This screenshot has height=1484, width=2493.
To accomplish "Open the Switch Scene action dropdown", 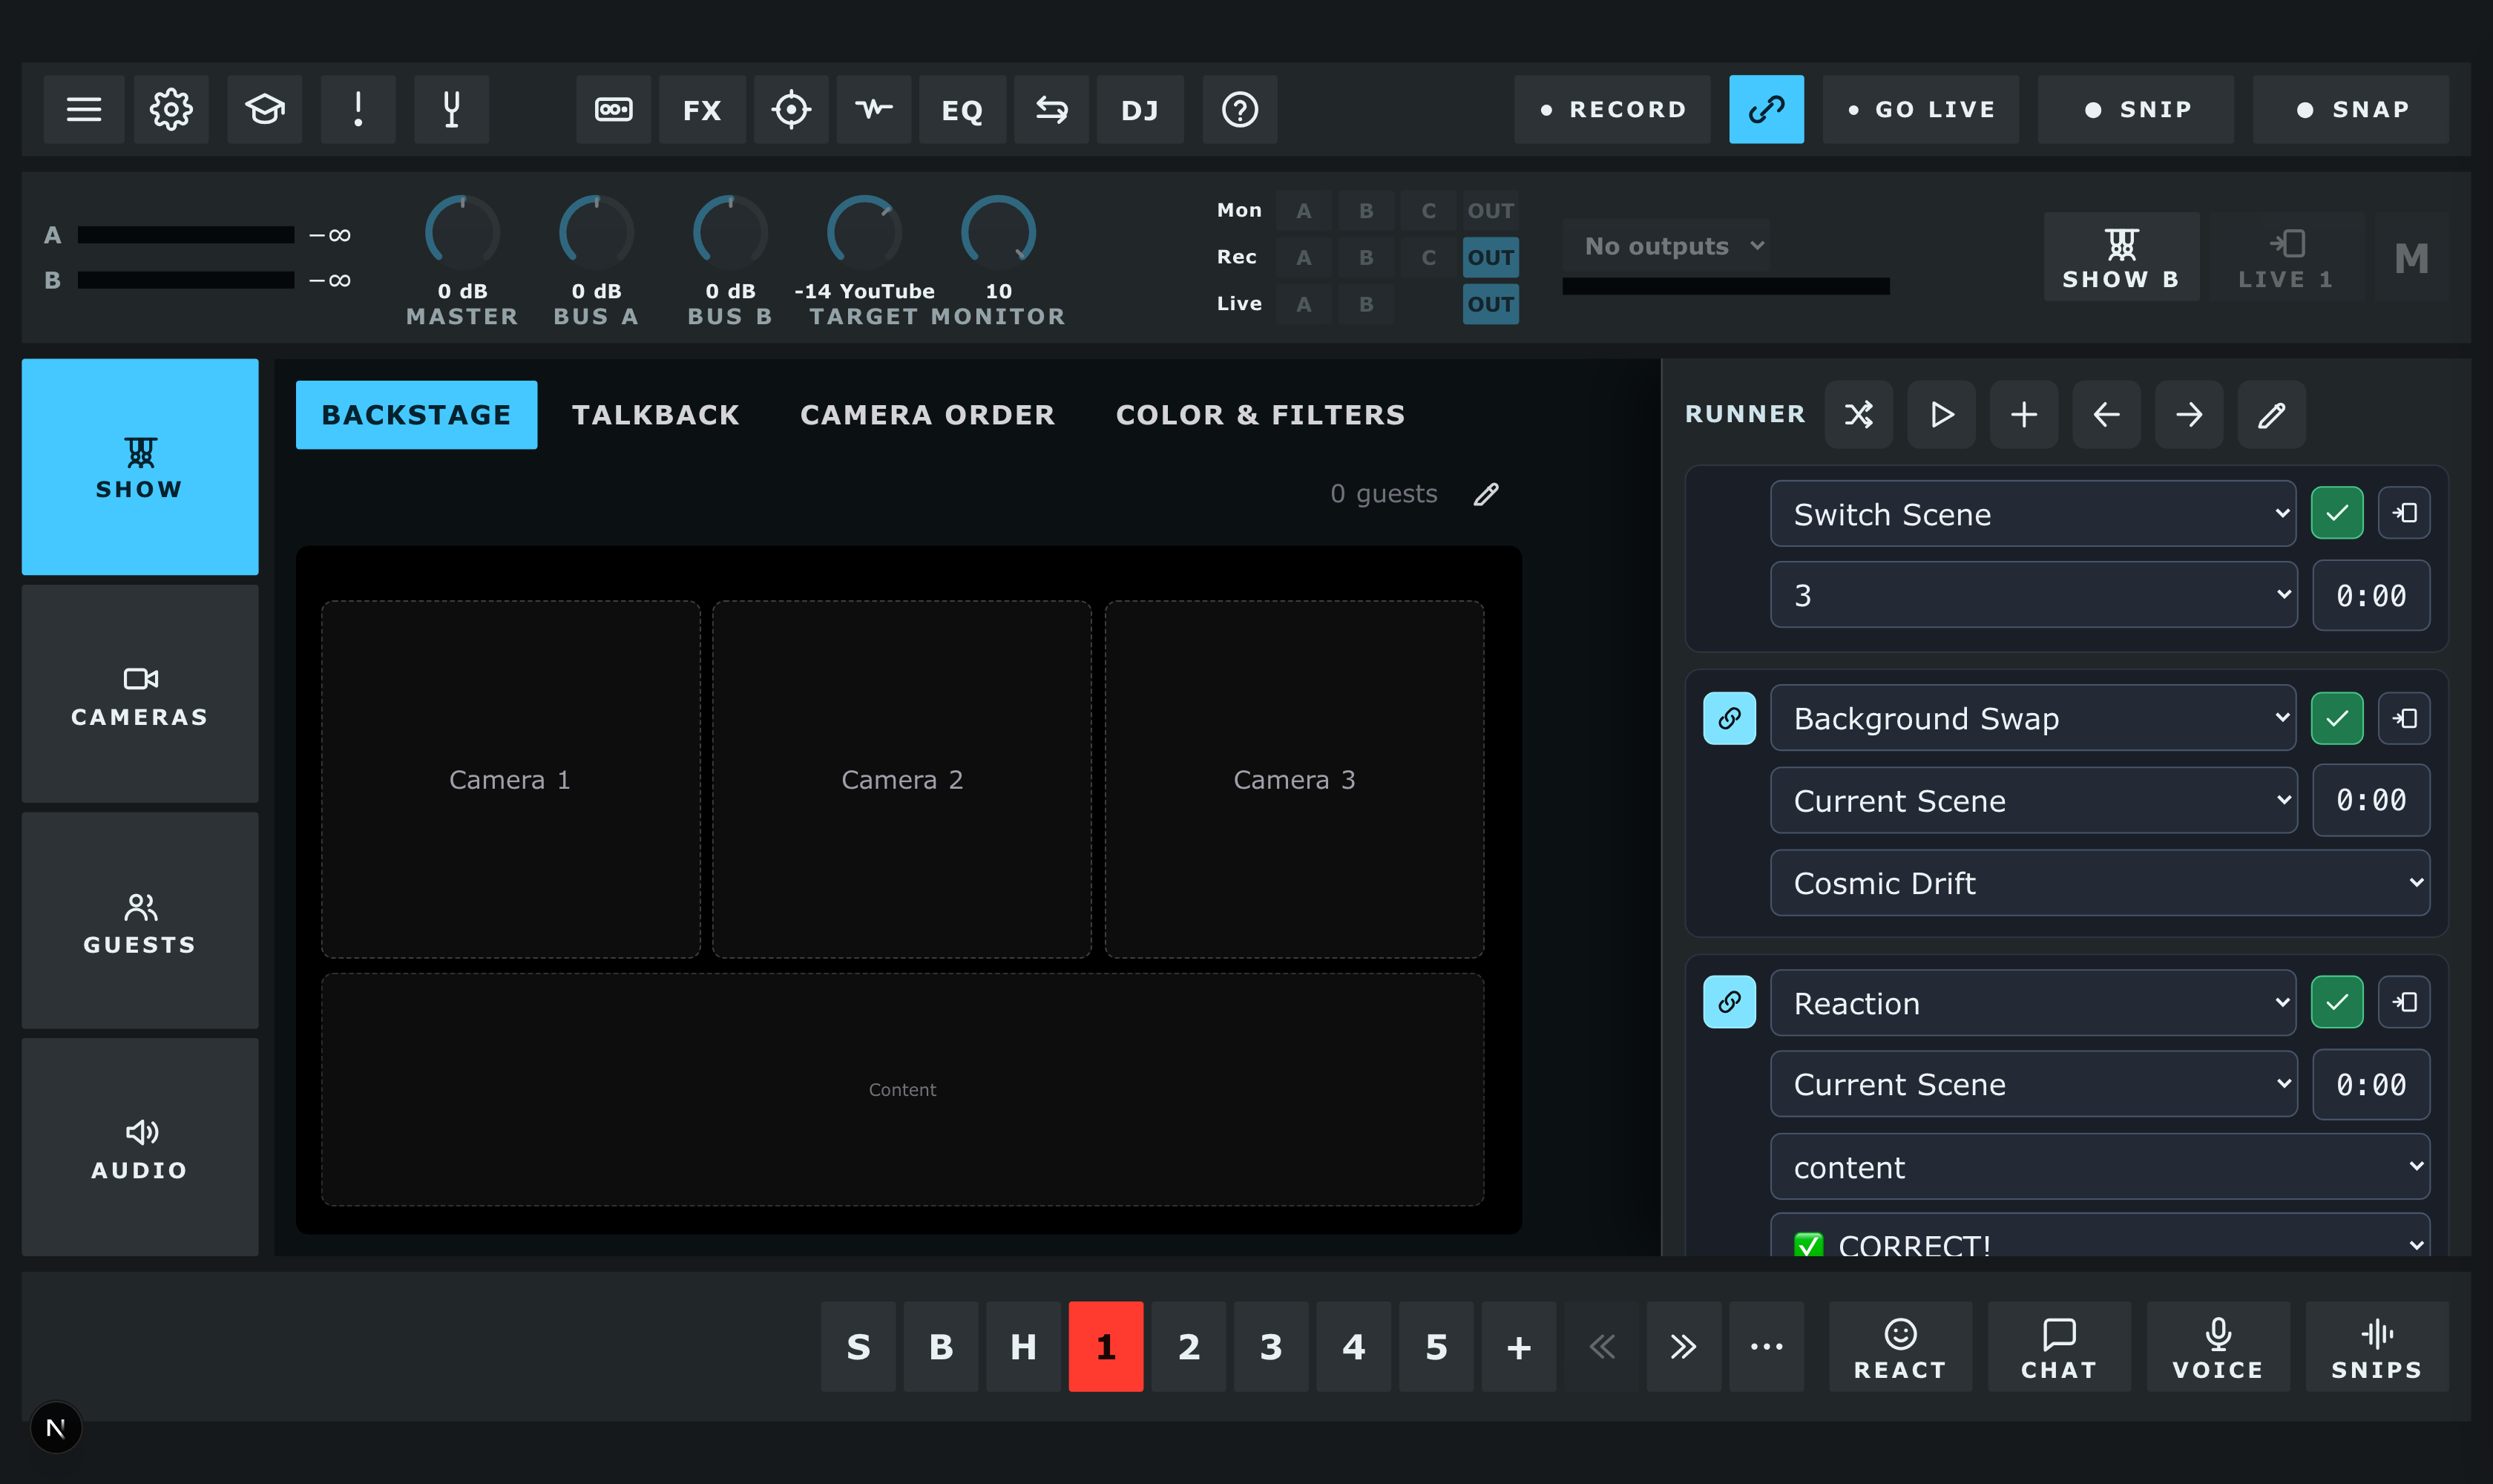I will click(2033, 514).
